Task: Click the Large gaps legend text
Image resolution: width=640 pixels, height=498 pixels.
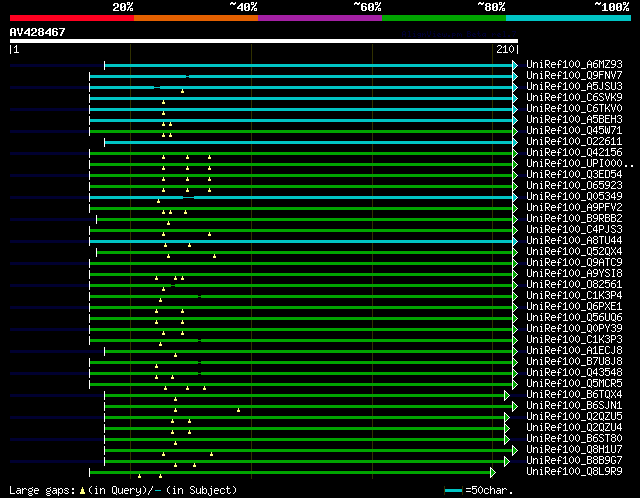Action: 123,490
